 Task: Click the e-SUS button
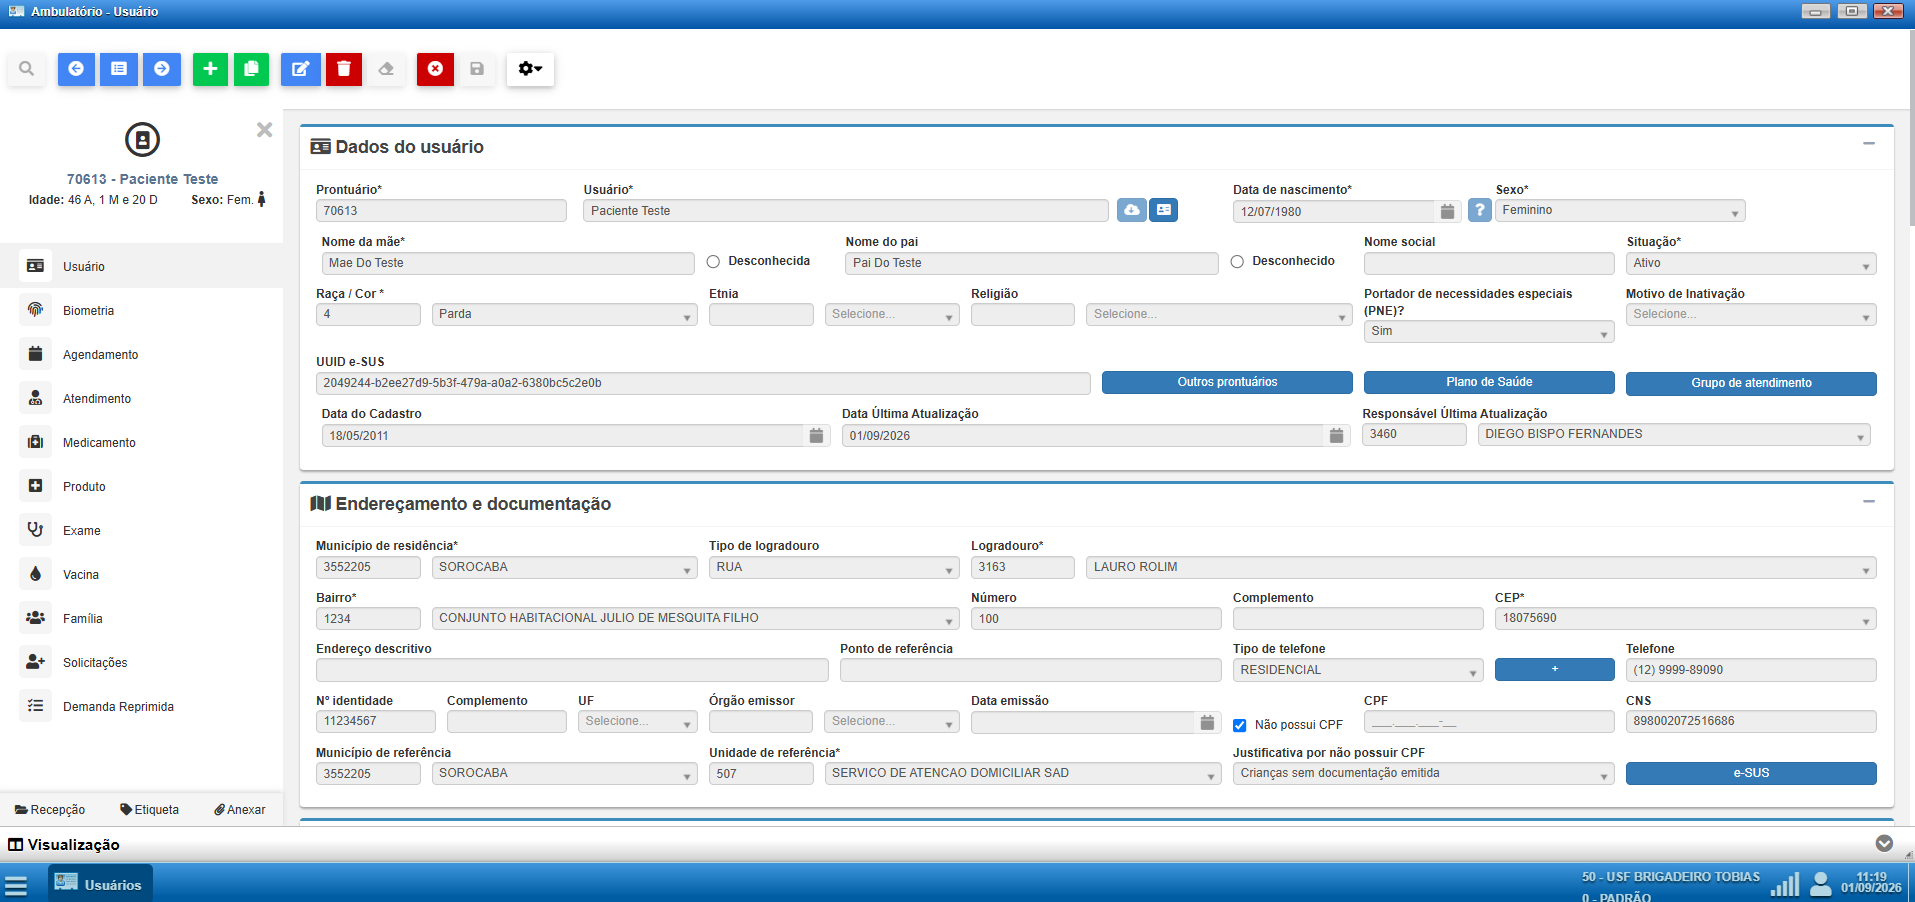(x=1751, y=773)
